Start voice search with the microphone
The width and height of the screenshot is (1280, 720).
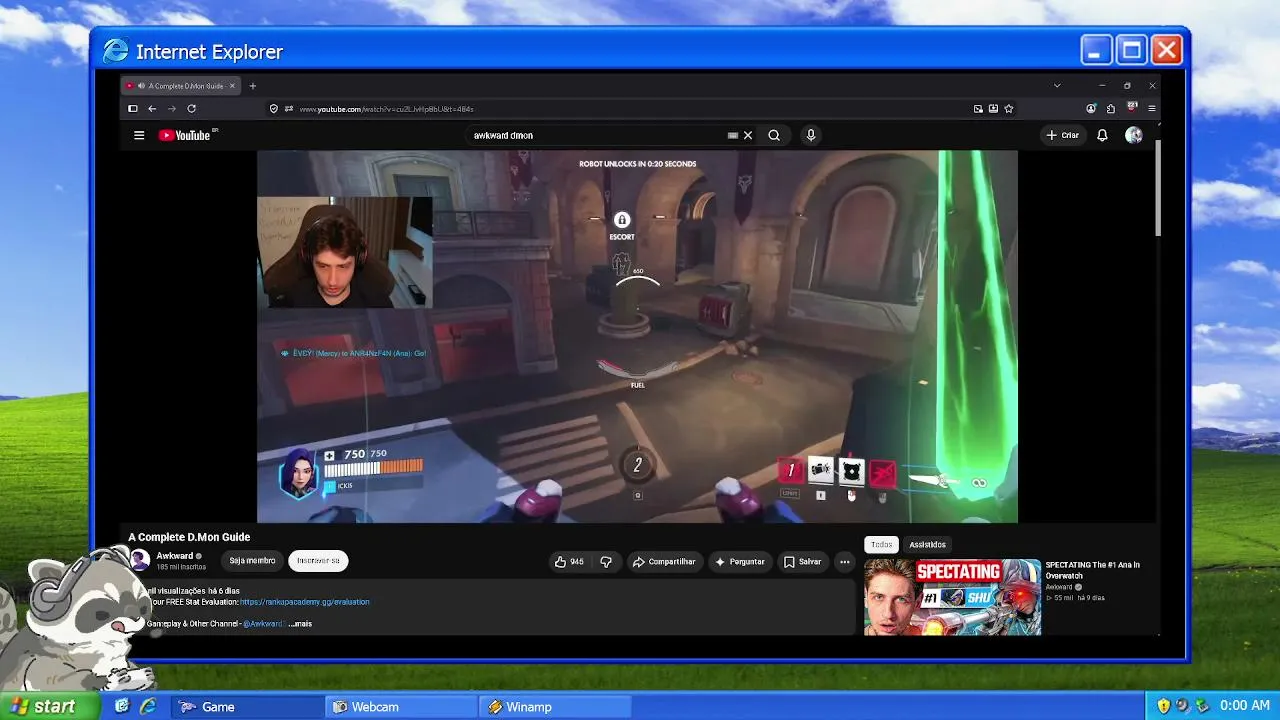tap(811, 135)
